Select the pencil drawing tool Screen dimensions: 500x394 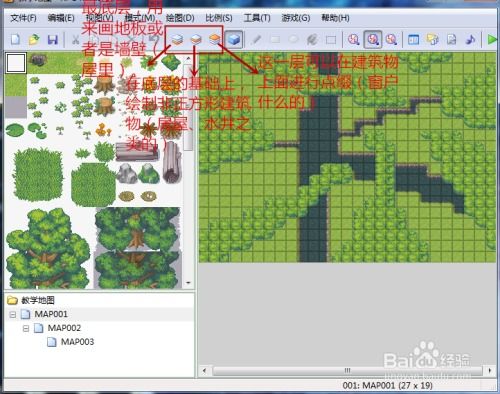256,40
